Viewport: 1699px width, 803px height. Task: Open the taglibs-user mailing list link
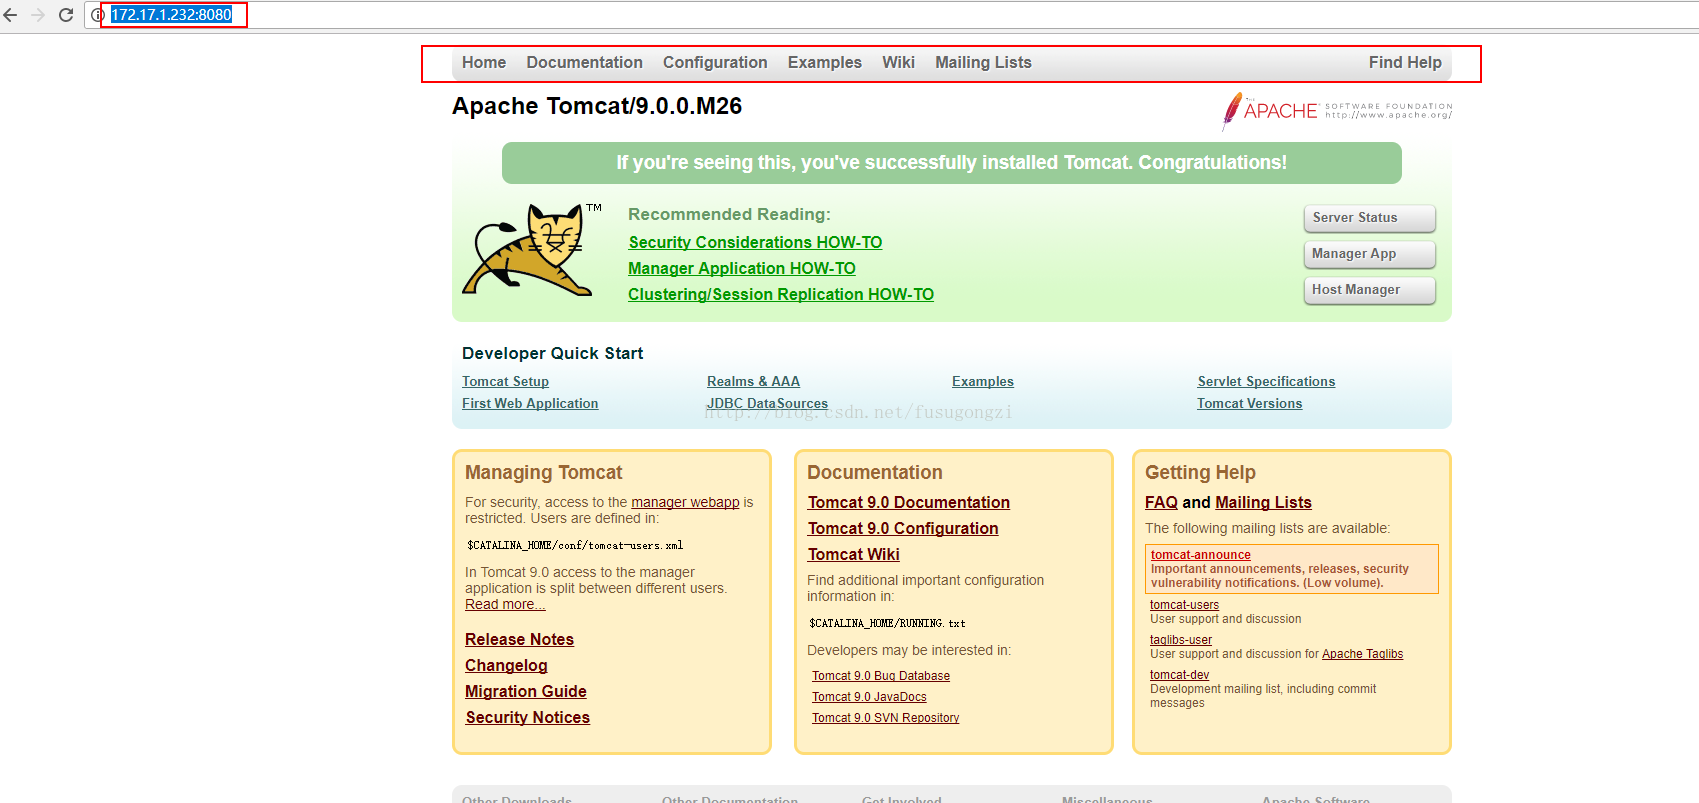click(1181, 640)
